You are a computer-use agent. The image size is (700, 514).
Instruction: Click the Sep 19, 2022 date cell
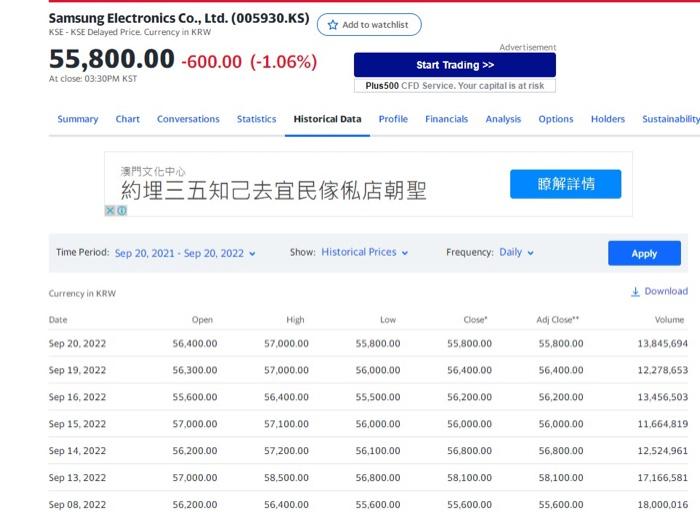point(77,370)
